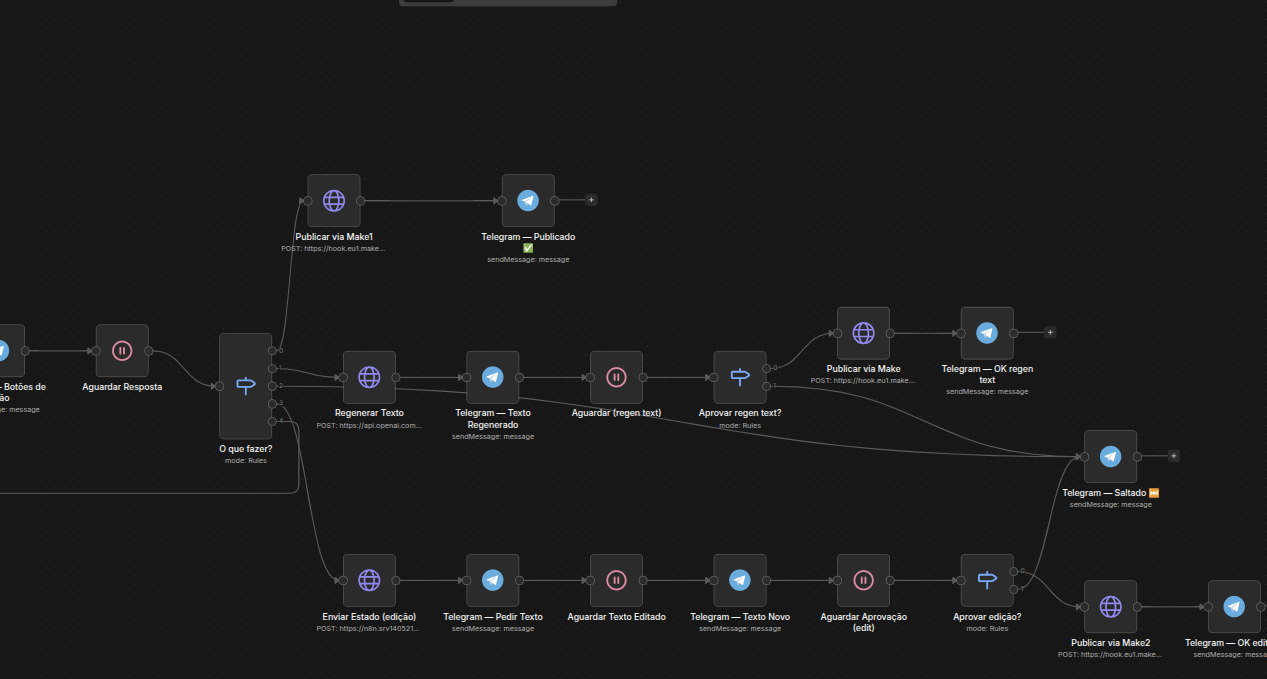The width and height of the screenshot is (1267, 679).
Task: Open the 'O que fazer?' switch node
Action: pos(245,386)
